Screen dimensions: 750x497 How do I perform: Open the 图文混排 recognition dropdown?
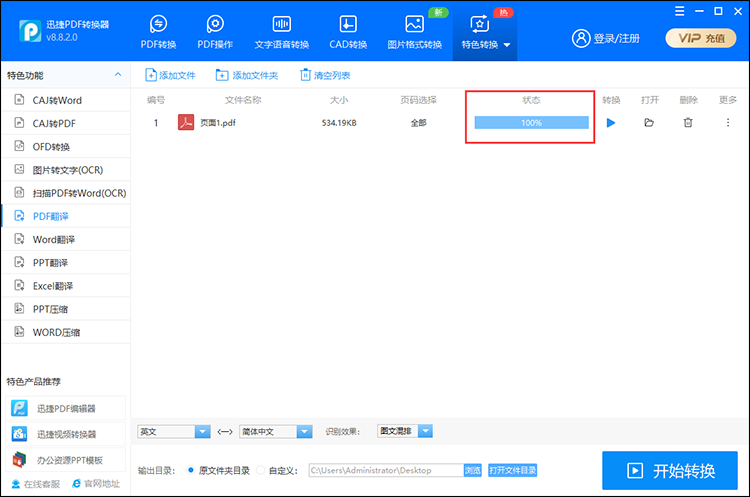[x=405, y=431]
